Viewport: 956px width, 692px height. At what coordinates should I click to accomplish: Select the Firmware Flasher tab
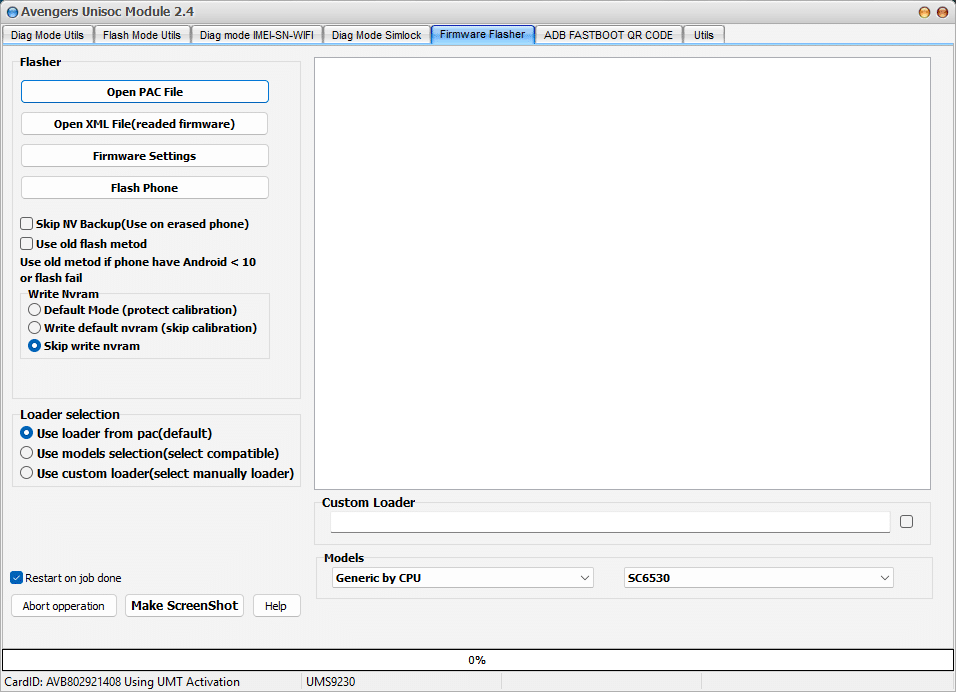tap(482, 34)
